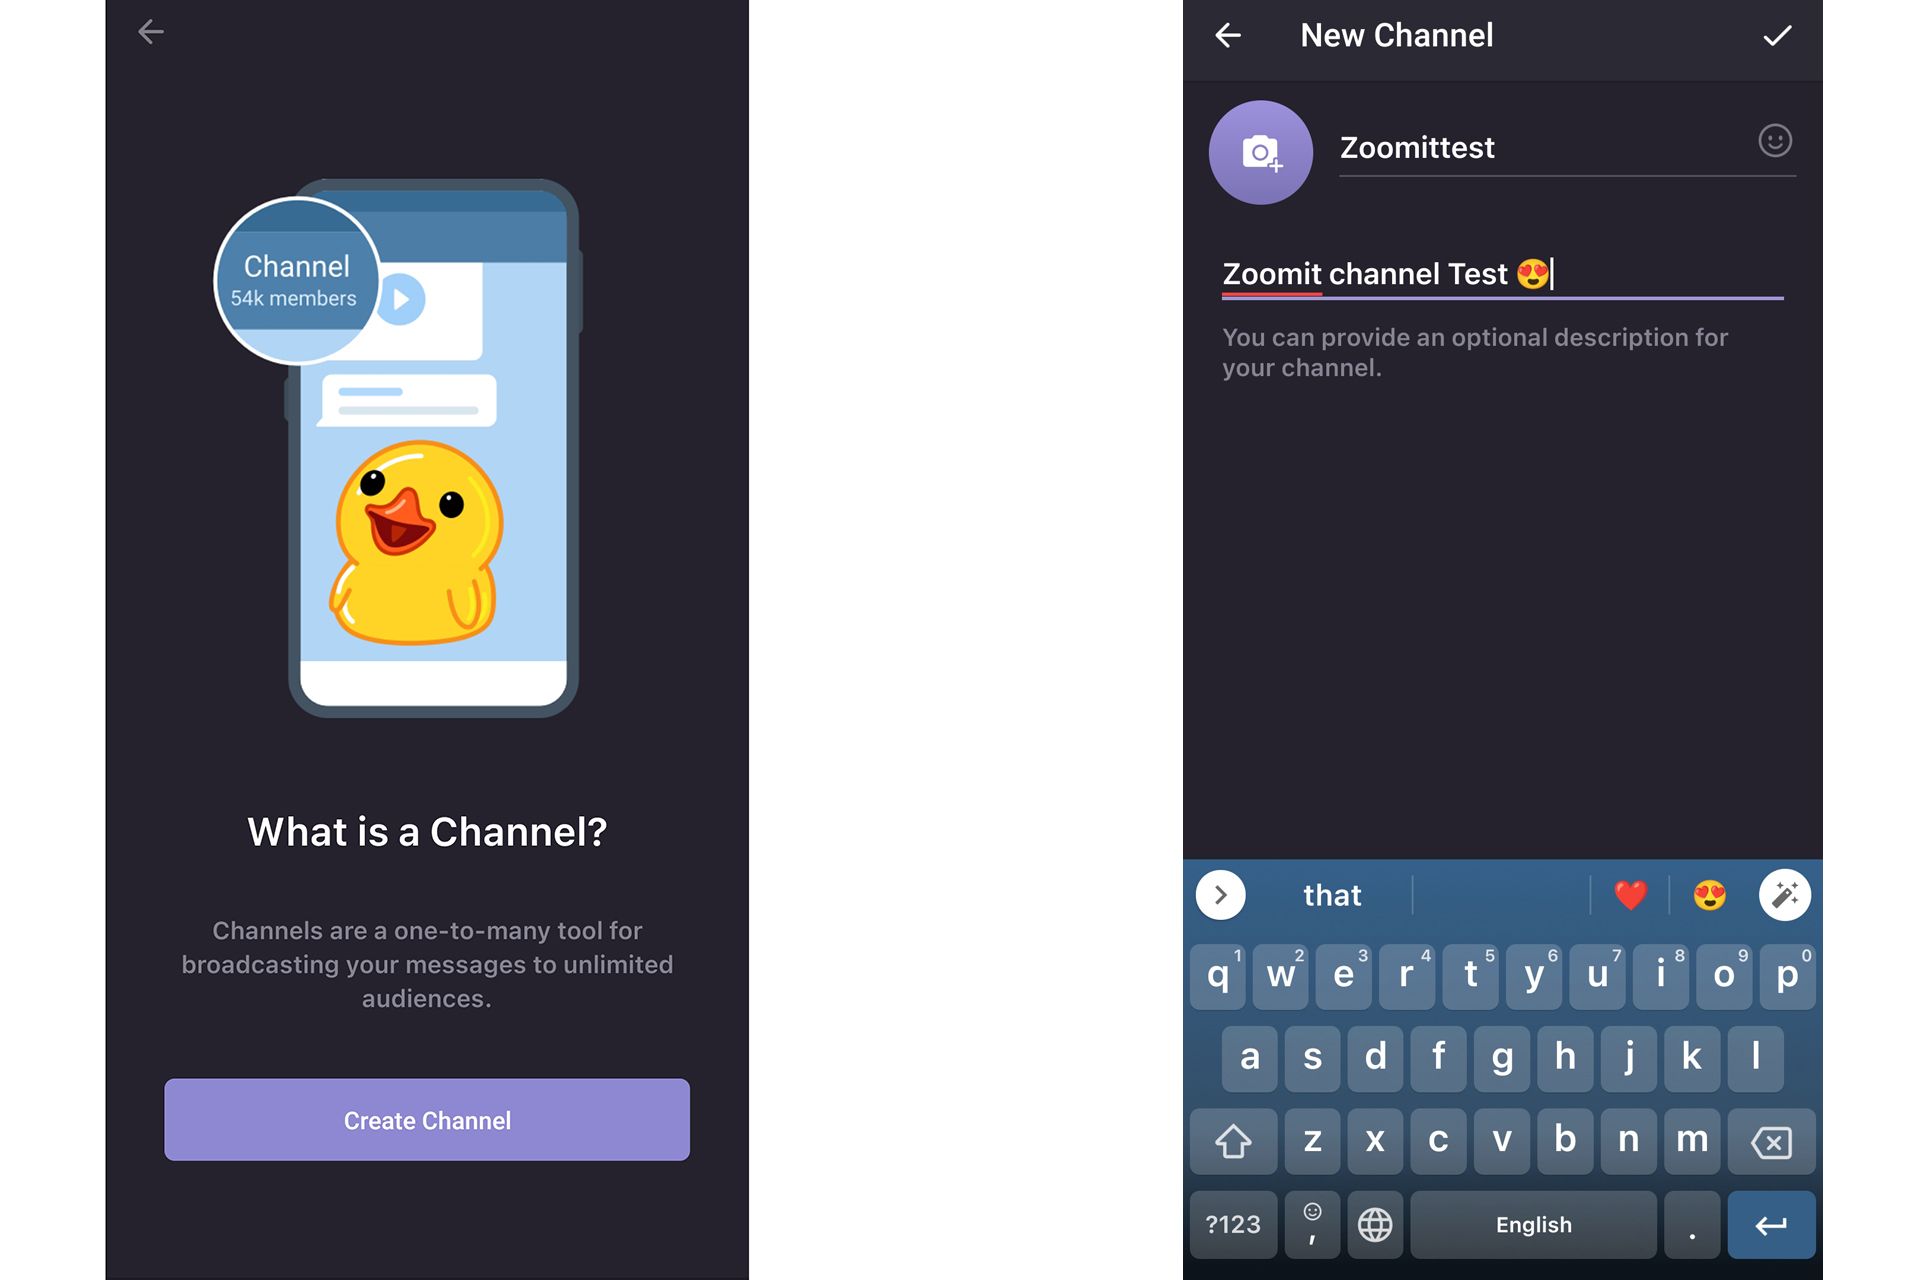Switch to ?123 symbols keyboard
The image size is (1920, 1280).
click(x=1233, y=1224)
